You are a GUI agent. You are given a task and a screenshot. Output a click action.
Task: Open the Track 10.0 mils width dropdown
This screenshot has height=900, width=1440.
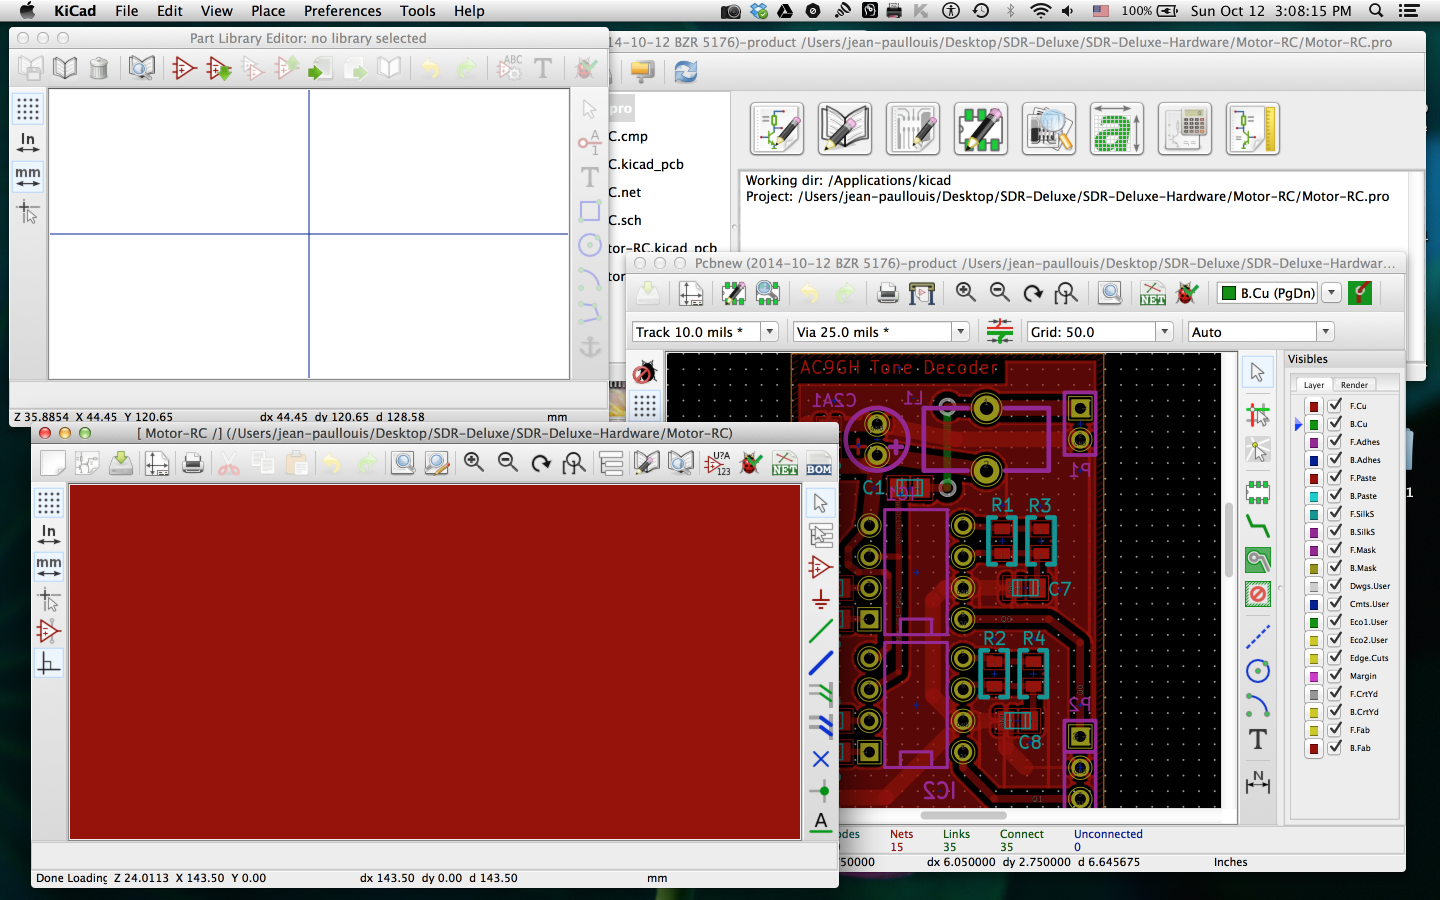[769, 332]
